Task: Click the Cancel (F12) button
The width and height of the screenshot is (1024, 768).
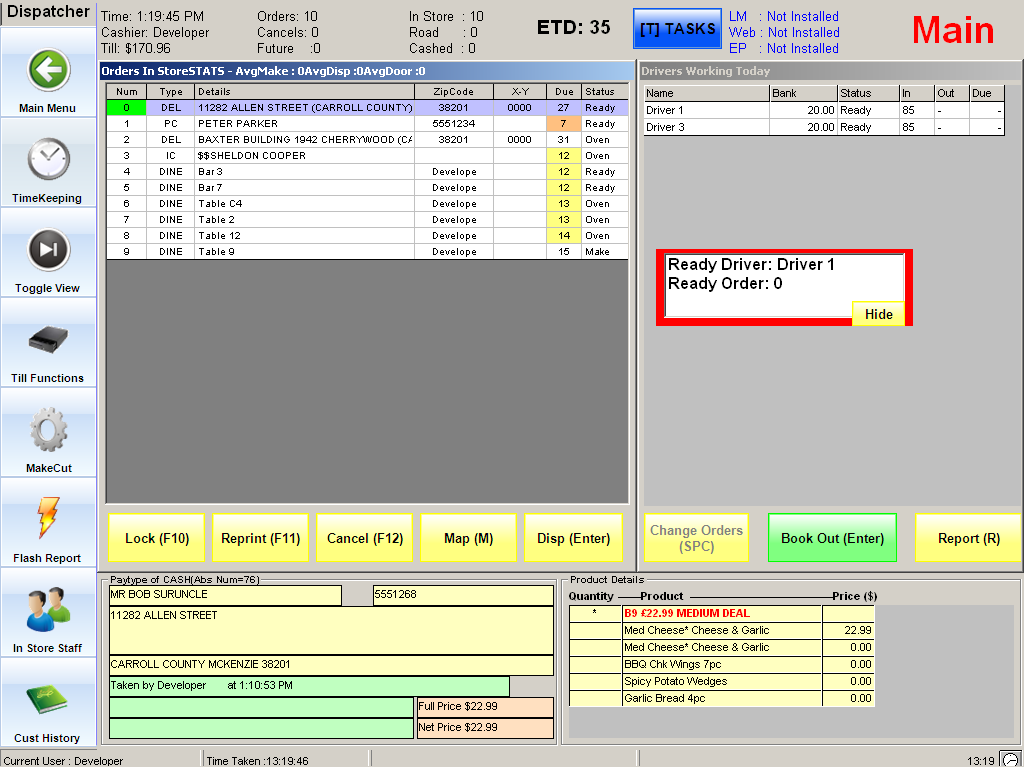Action: [x=365, y=538]
